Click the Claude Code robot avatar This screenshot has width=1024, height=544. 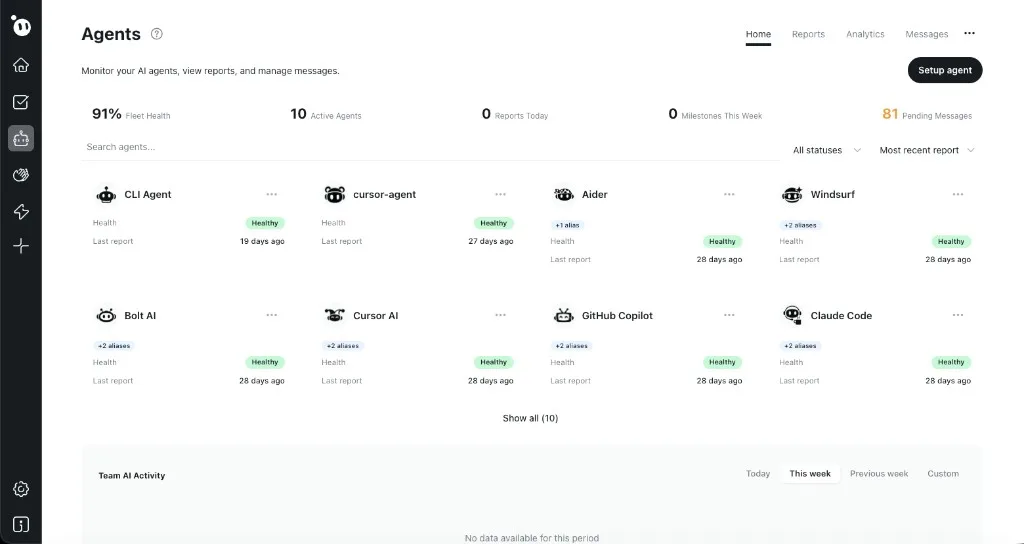[792, 315]
